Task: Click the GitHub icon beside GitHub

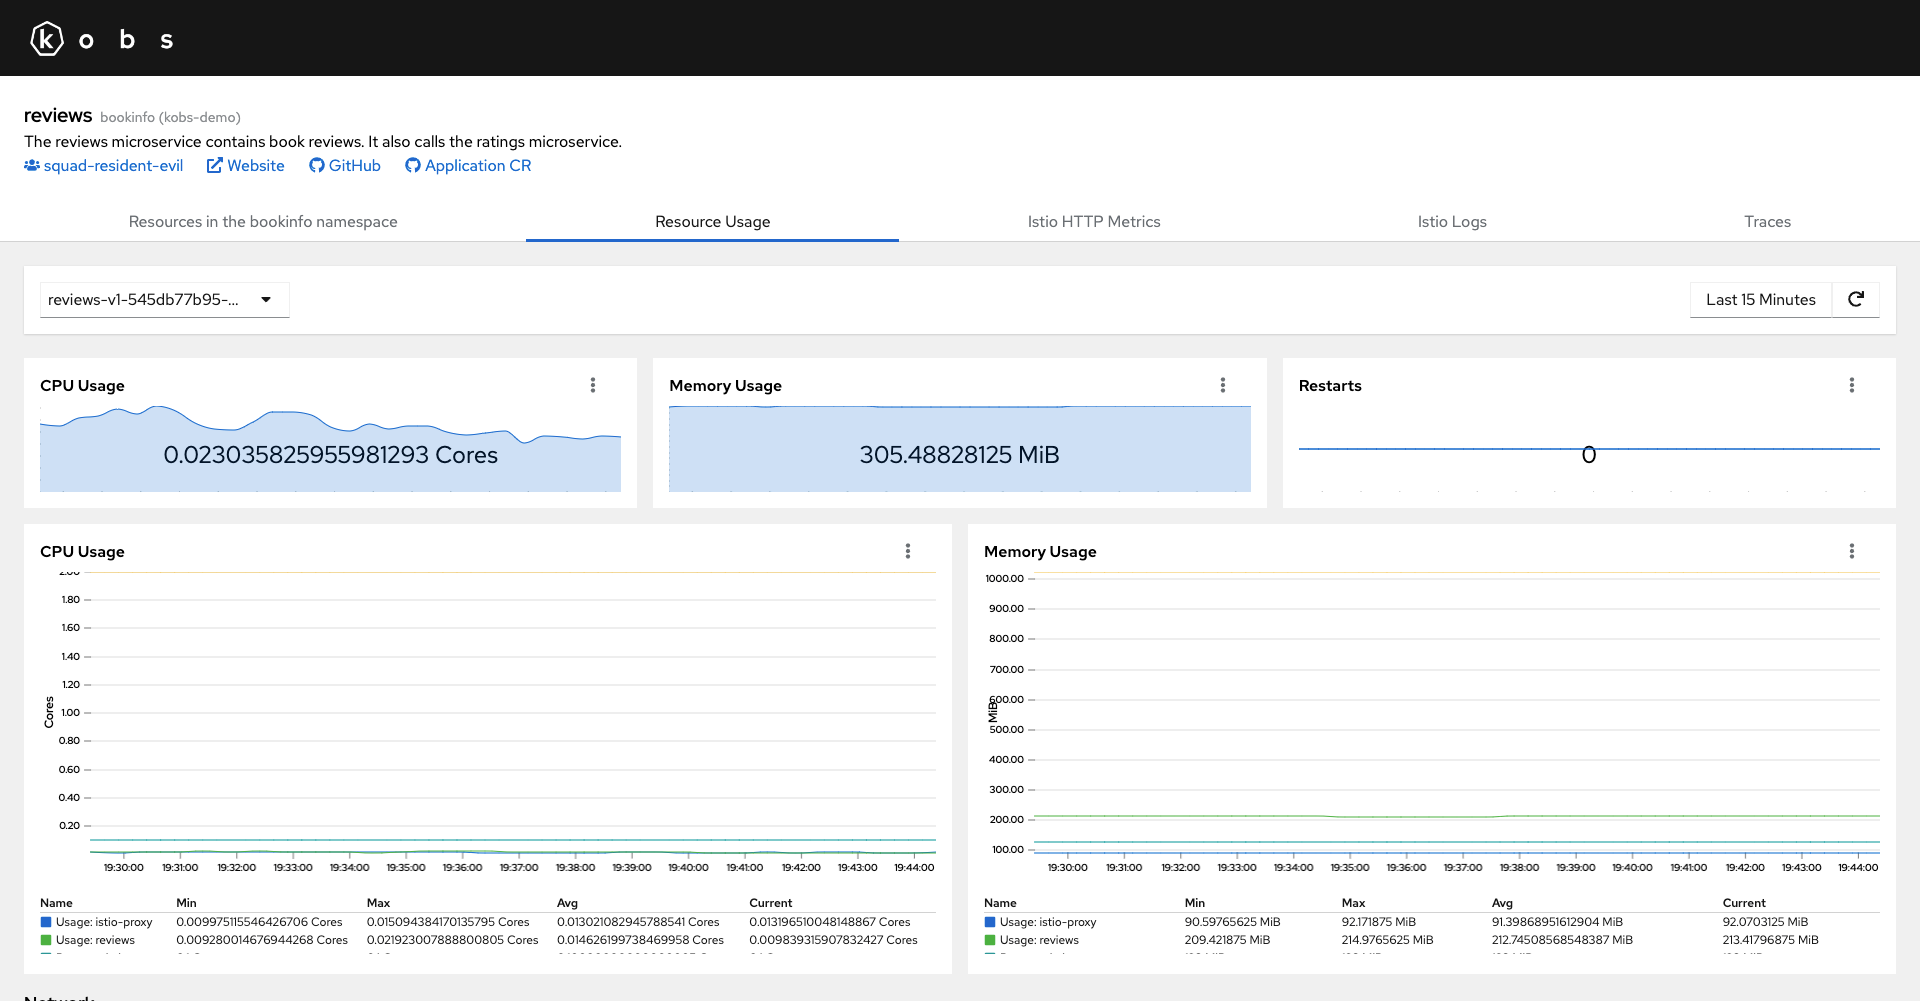Action: point(316,166)
